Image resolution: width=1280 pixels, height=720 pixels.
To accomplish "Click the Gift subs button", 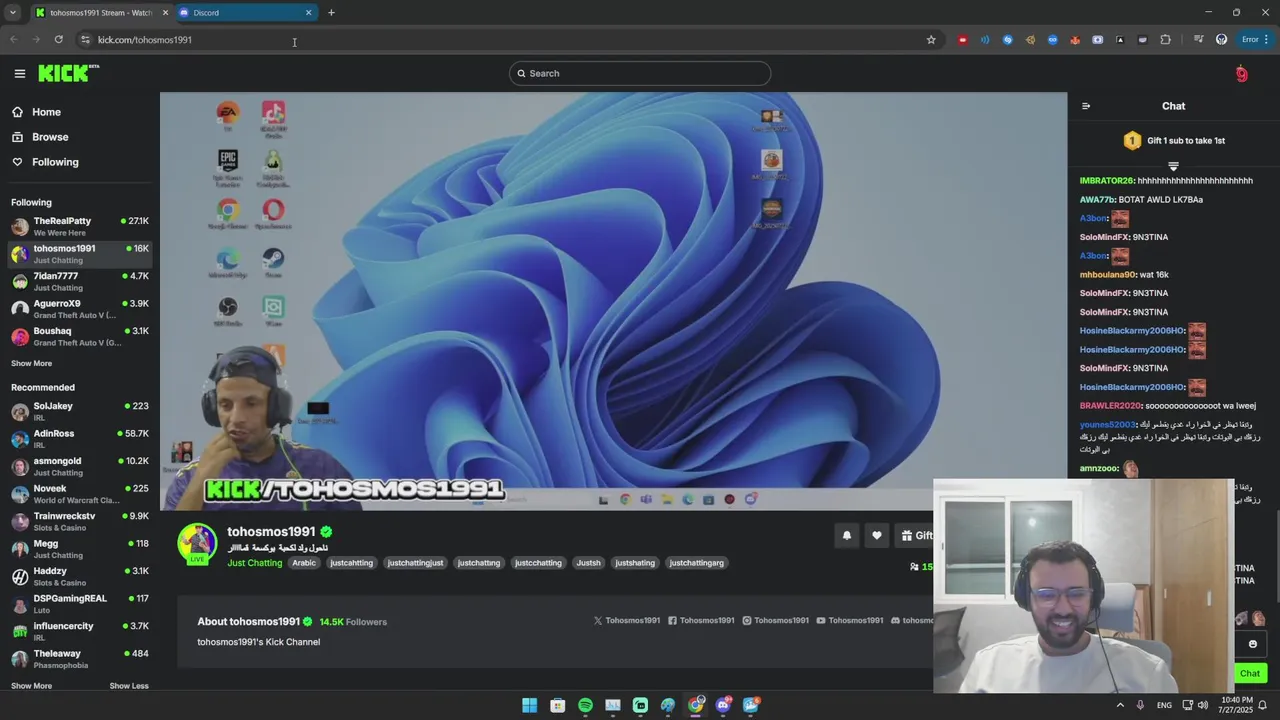I will click(915, 535).
